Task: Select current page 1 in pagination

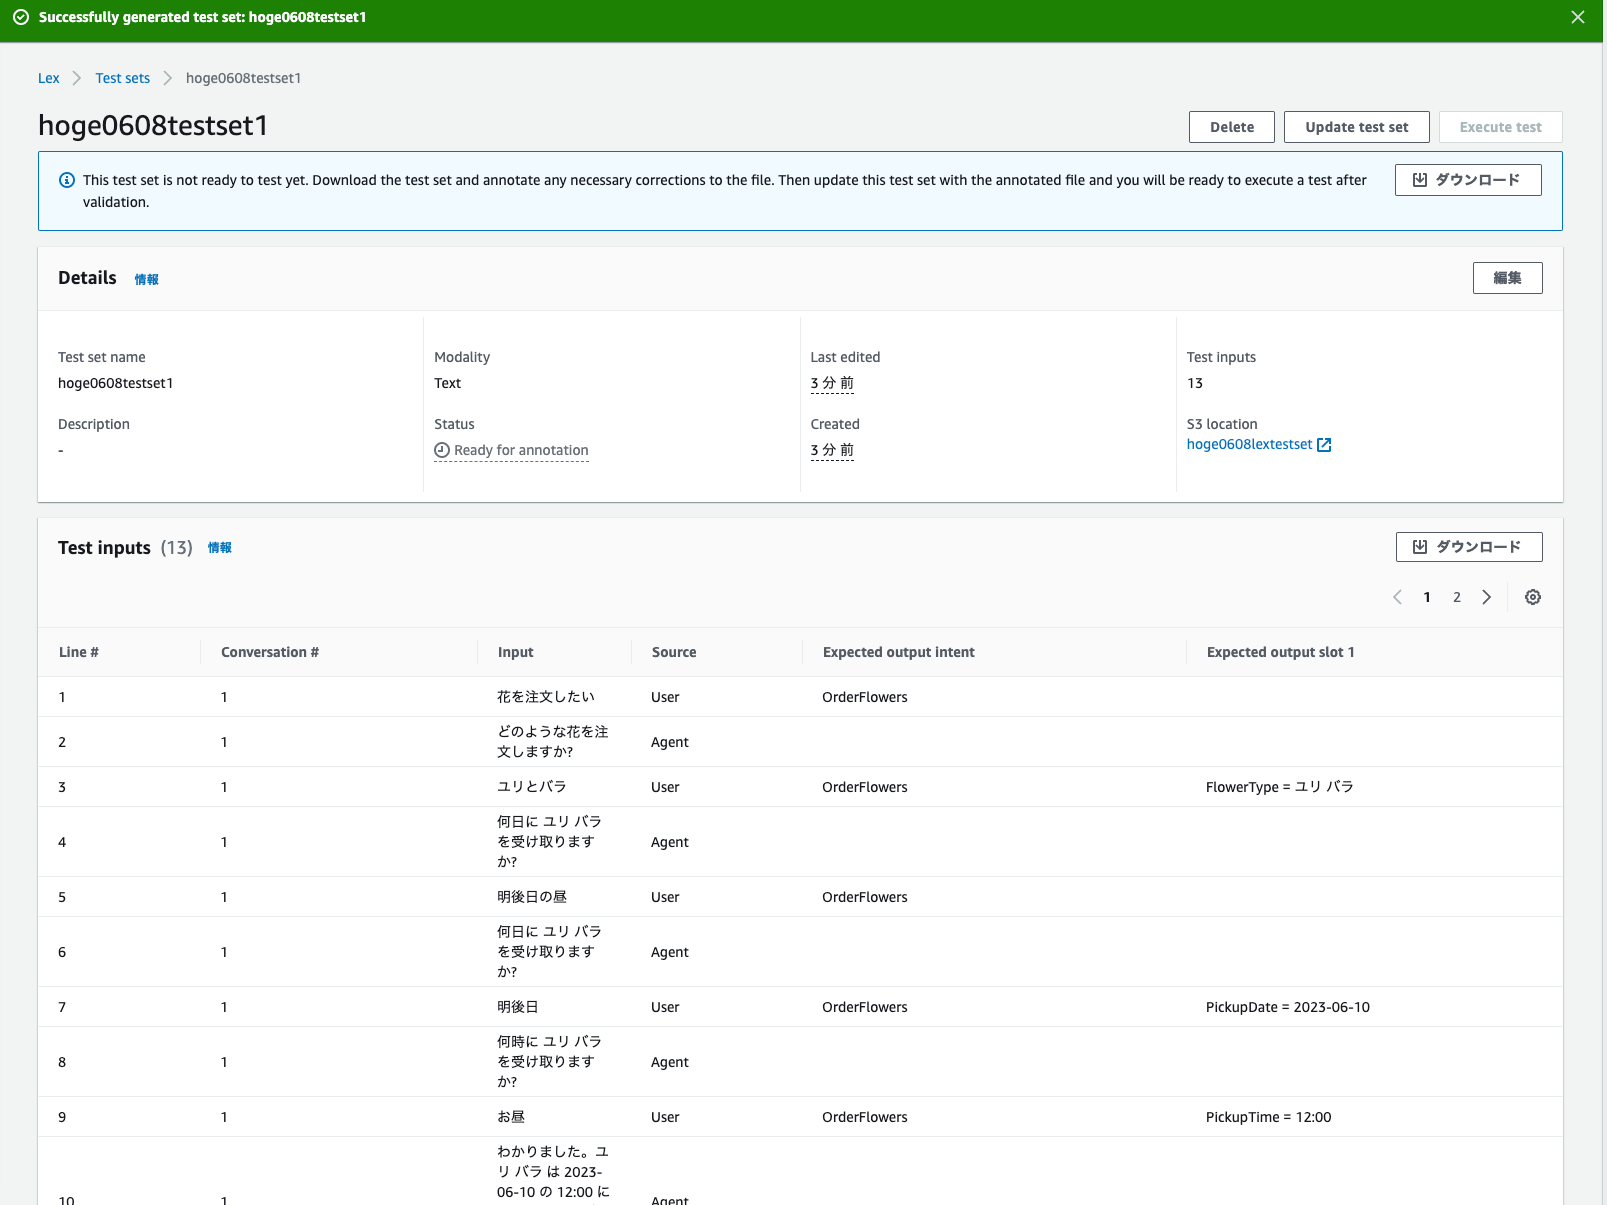Action: (x=1427, y=597)
